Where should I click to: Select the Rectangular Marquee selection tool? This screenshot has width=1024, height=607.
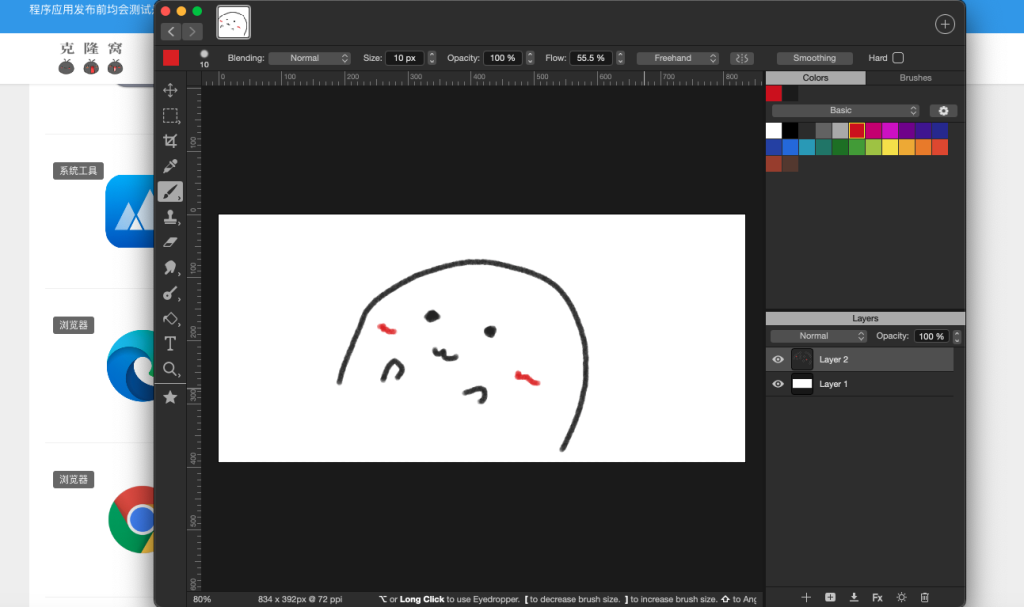[170, 116]
